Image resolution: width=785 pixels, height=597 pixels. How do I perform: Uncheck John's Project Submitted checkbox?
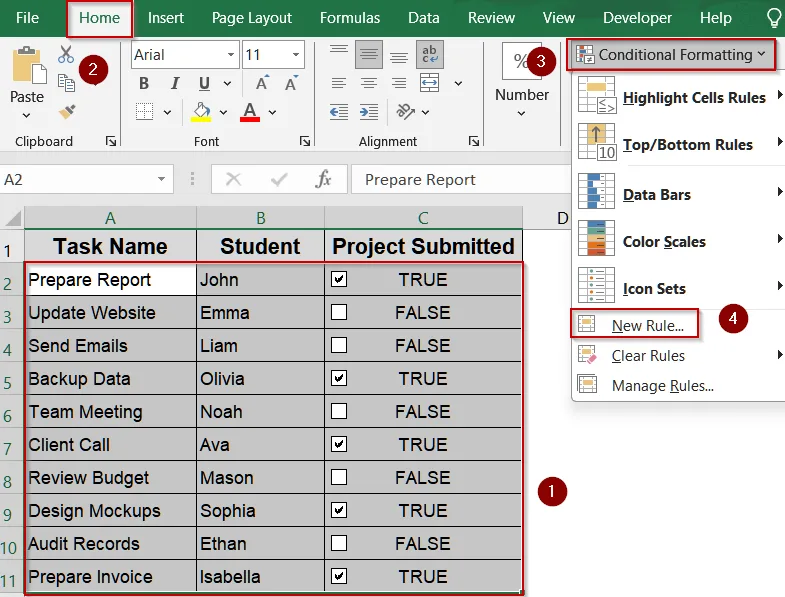coord(339,279)
